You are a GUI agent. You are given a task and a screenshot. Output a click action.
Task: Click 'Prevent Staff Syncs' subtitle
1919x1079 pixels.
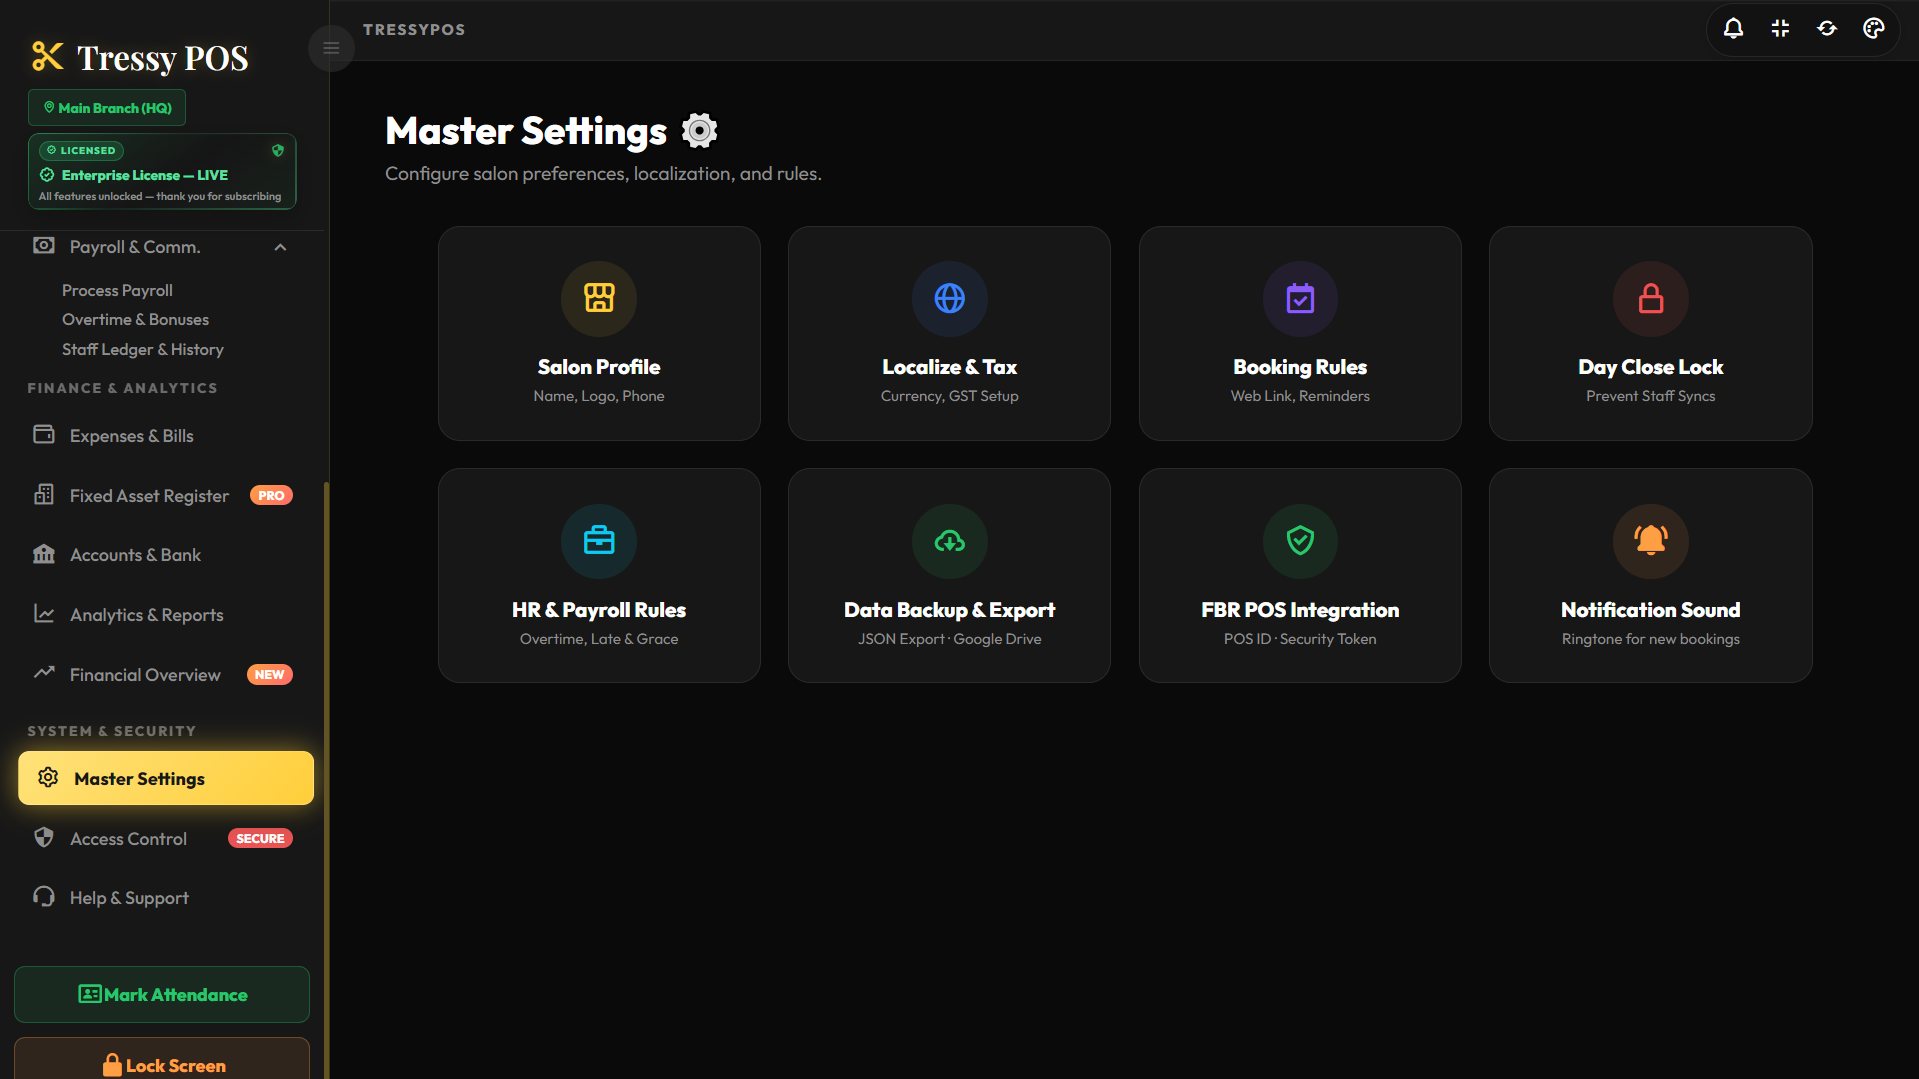1650,396
